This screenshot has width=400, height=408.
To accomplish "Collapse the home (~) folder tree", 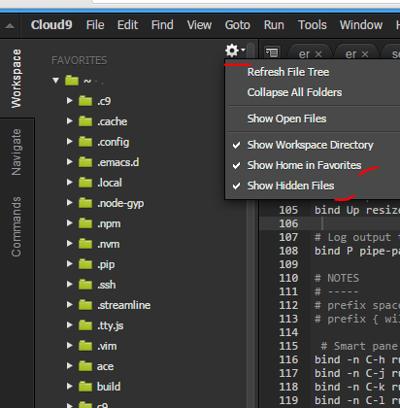I will [x=56, y=80].
